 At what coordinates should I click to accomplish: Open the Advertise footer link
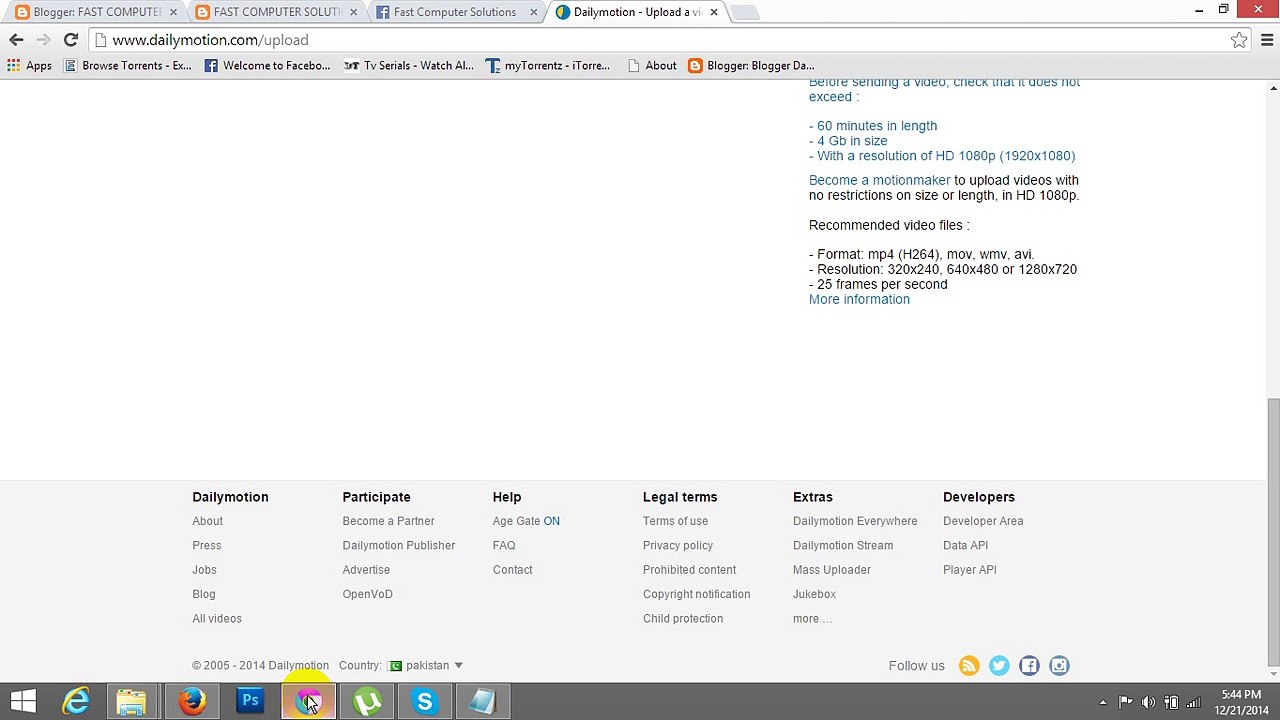[x=366, y=570]
